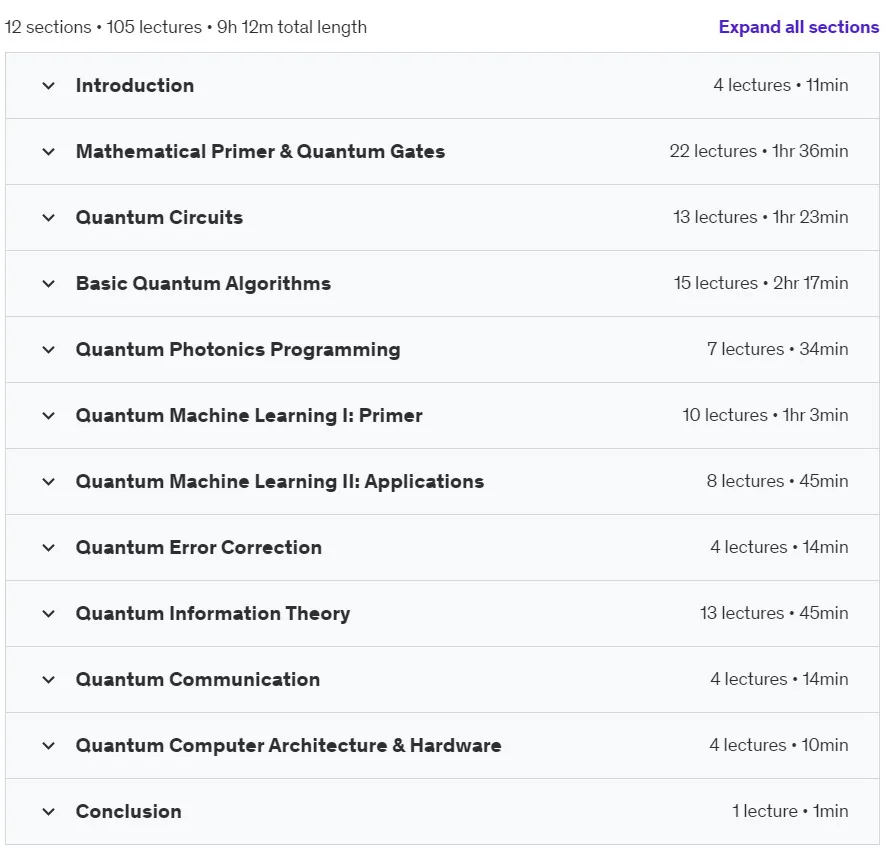
Task: Expand the Conclusion section chevron
Action: click(48, 812)
